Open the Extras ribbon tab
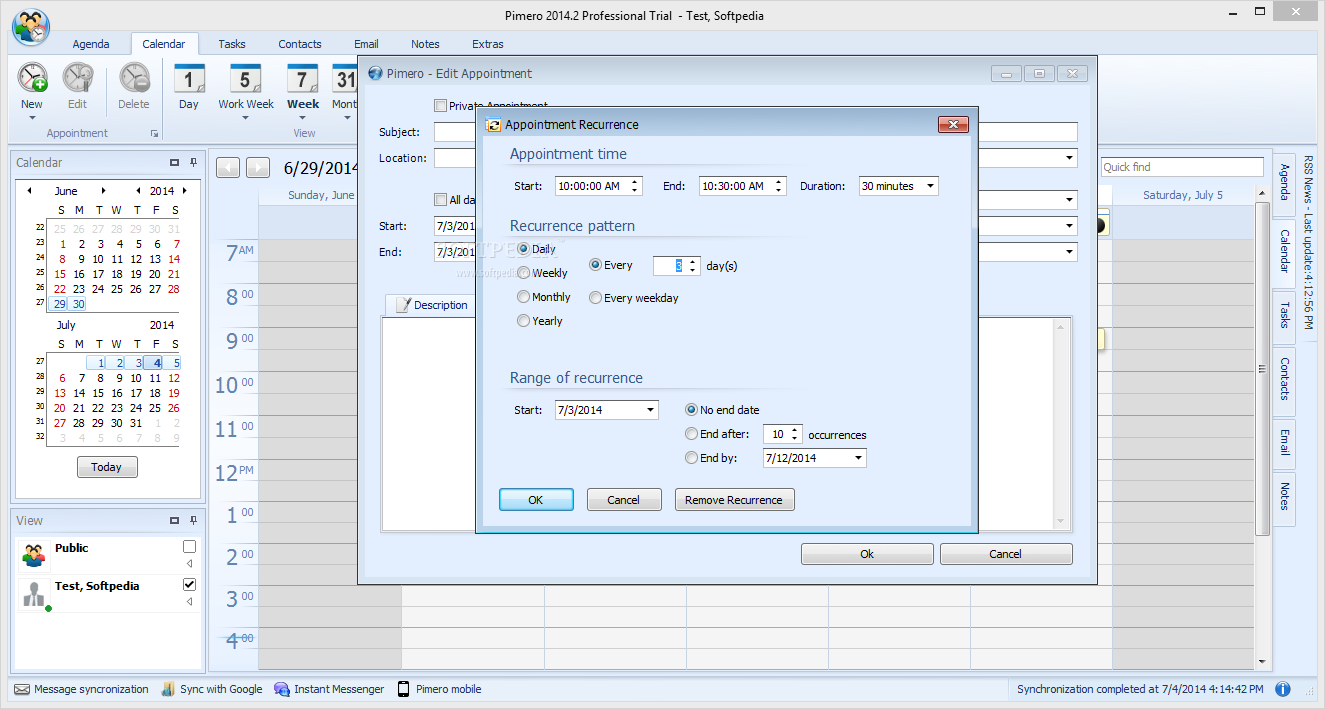This screenshot has height=709, width=1325. click(488, 44)
